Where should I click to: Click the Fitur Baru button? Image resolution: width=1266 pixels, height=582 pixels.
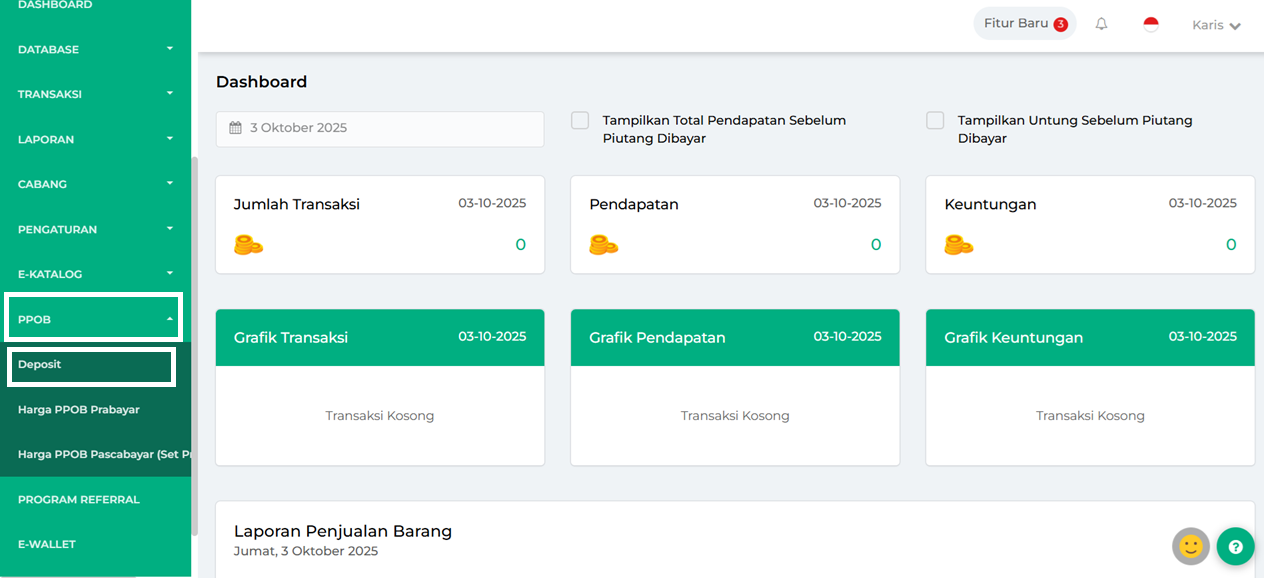click(x=1024, y=24)
